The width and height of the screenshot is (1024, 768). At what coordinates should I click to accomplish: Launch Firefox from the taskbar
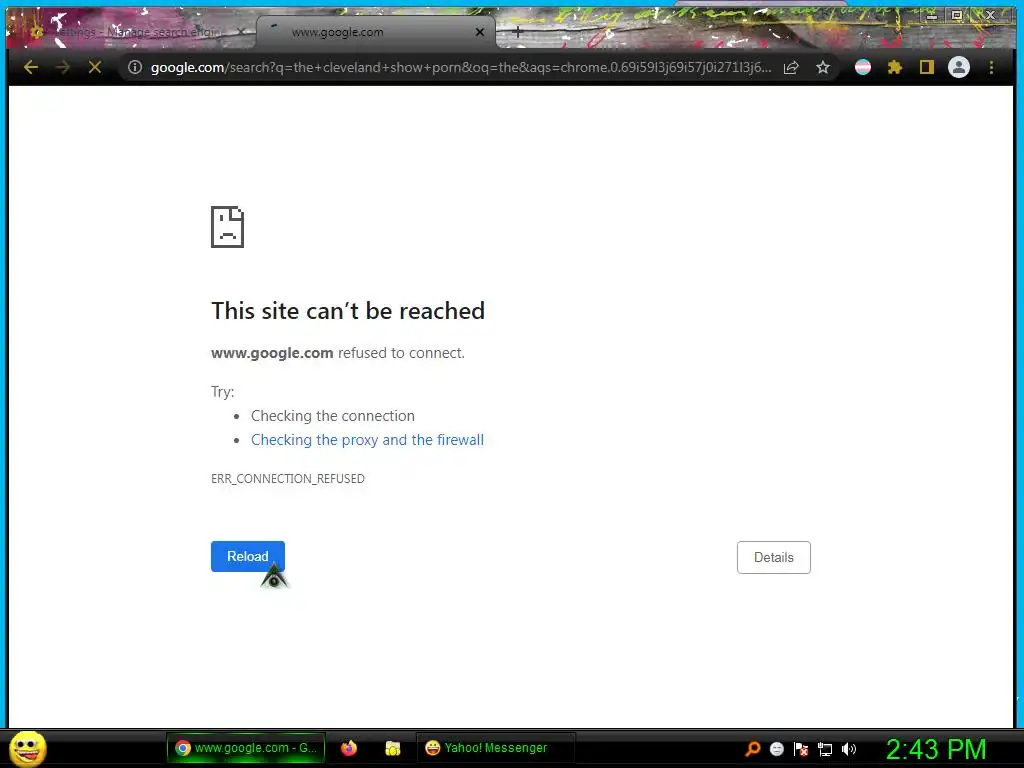coord(349,748)
